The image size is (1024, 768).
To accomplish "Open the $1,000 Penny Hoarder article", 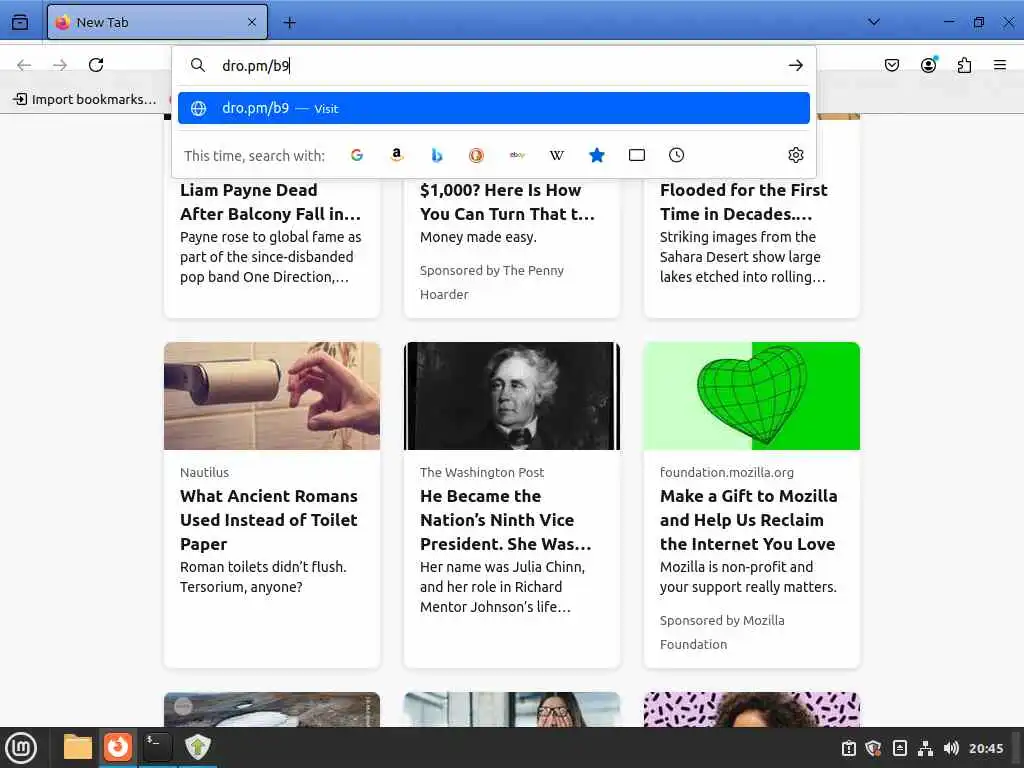I will point(507,202).
